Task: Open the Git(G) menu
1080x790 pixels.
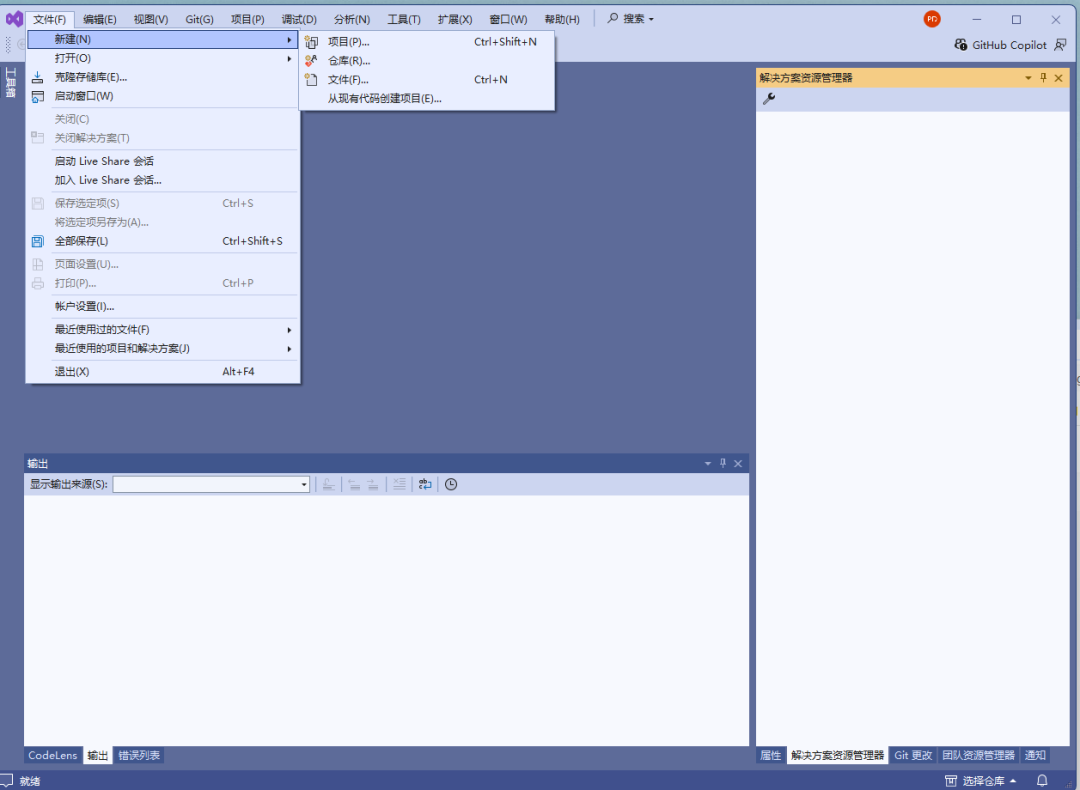Action: click(200, 19)
